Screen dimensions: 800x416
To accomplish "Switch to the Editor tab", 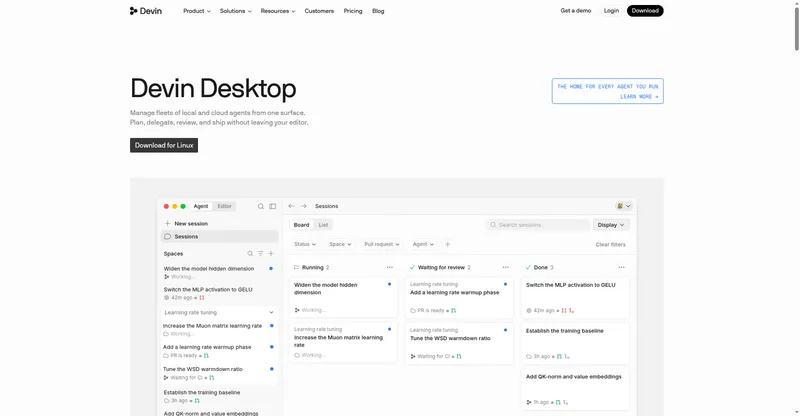I will click(x=224, y=206).
